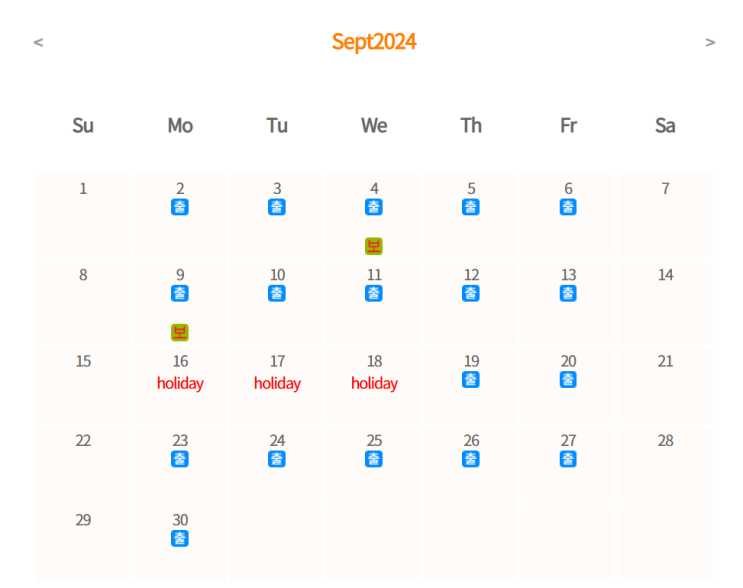Image resolution: width=743 pixels, height=588 pixels.
Task: Click the blue attendance icon on September 27
Action: 568,459
